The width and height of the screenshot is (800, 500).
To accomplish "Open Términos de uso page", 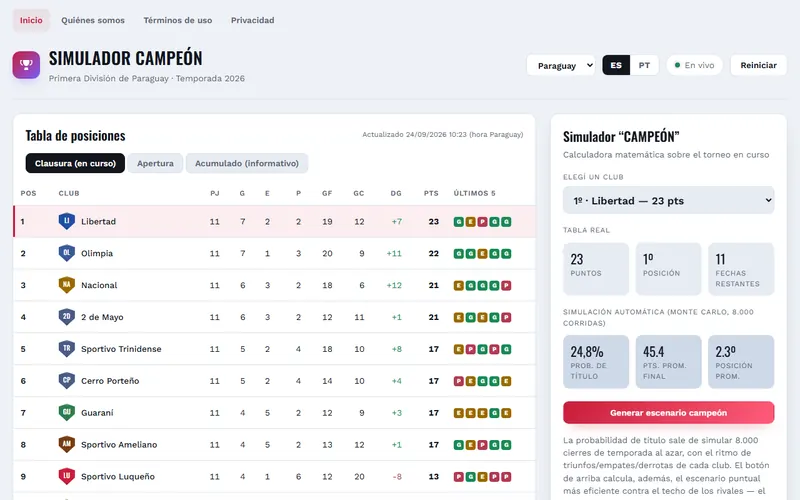I will point(178,20).
